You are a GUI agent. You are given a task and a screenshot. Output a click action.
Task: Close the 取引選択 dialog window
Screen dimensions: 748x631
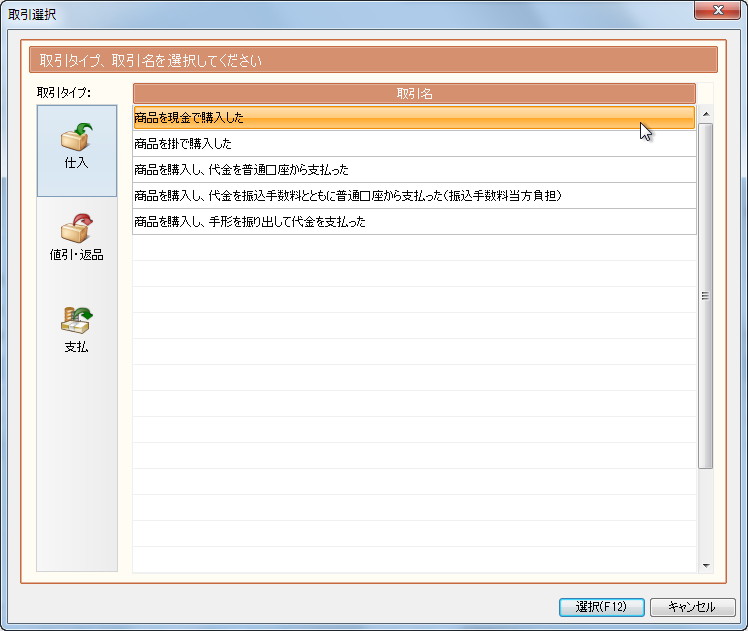(x=717, y=10)
